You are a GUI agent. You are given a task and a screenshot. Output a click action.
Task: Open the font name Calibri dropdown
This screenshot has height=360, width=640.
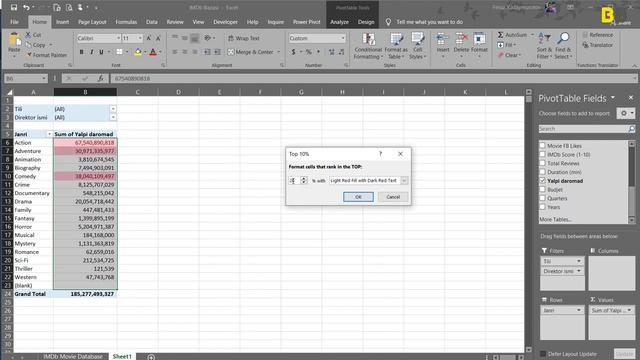118,38
